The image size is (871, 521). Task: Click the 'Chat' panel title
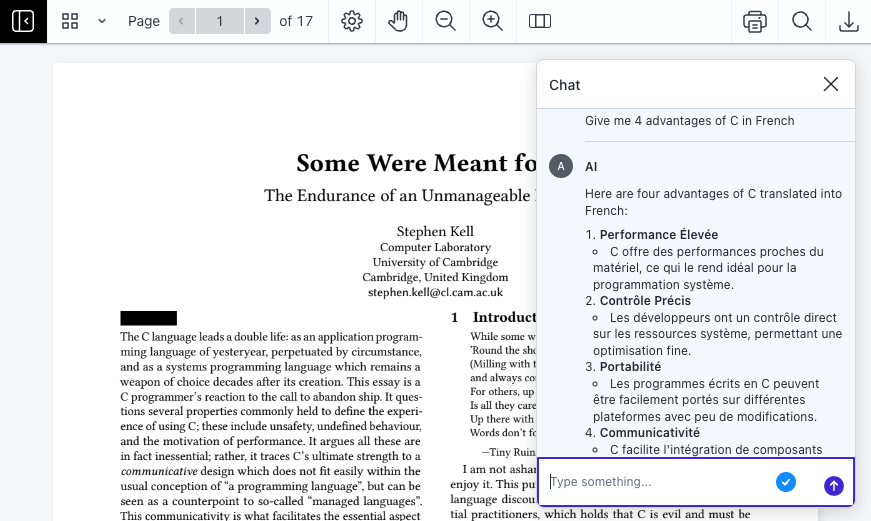564,85
